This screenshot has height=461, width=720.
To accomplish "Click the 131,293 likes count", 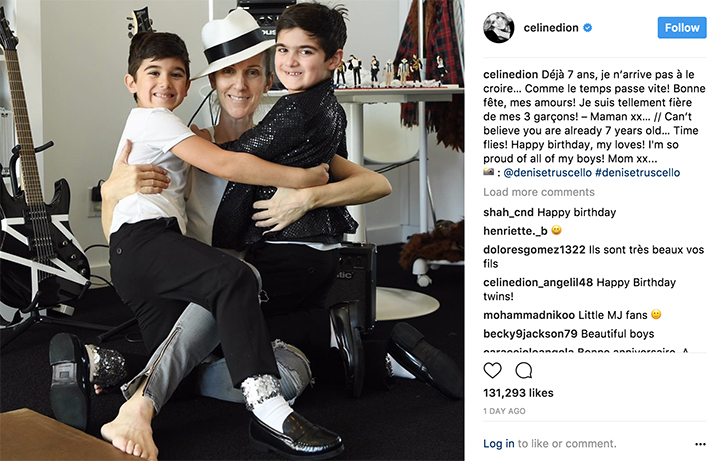I will coord(518,393).
